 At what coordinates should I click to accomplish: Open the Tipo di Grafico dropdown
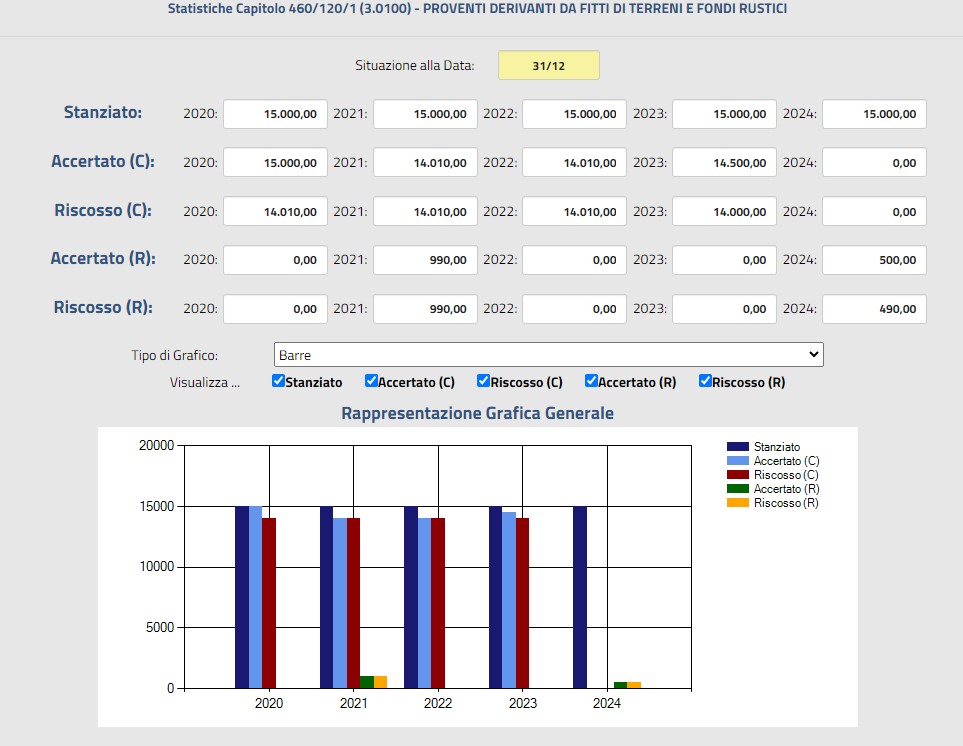click(548, 355)
